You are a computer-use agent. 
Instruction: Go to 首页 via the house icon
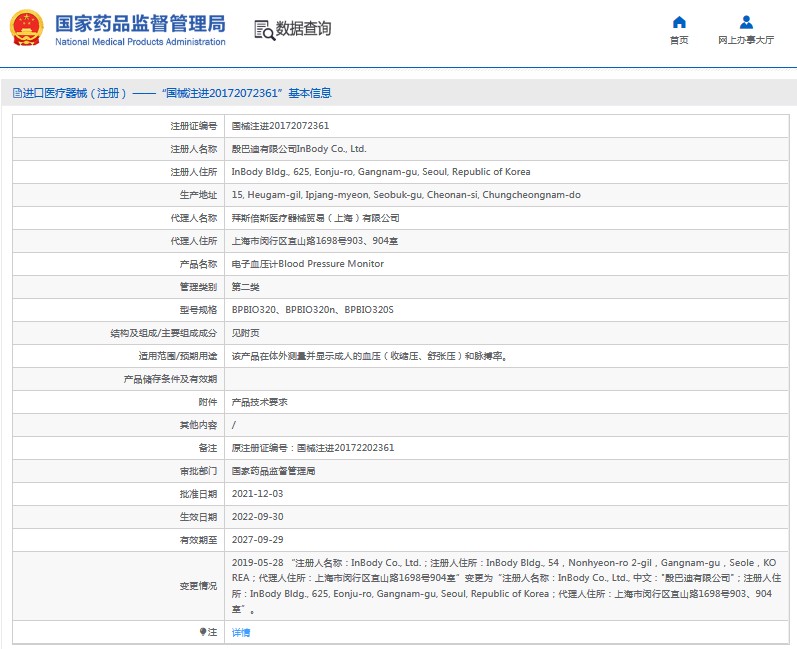679,22
